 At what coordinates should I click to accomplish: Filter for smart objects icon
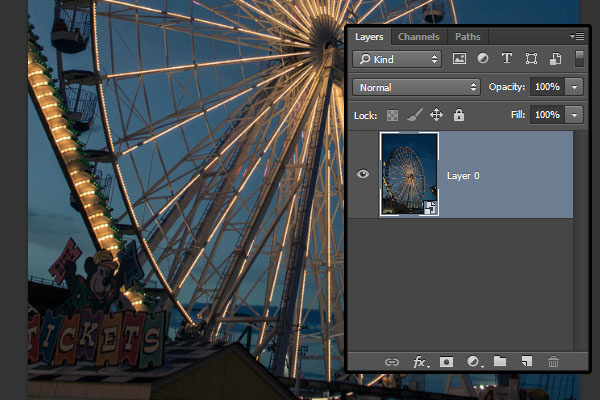tap(555, 59)
